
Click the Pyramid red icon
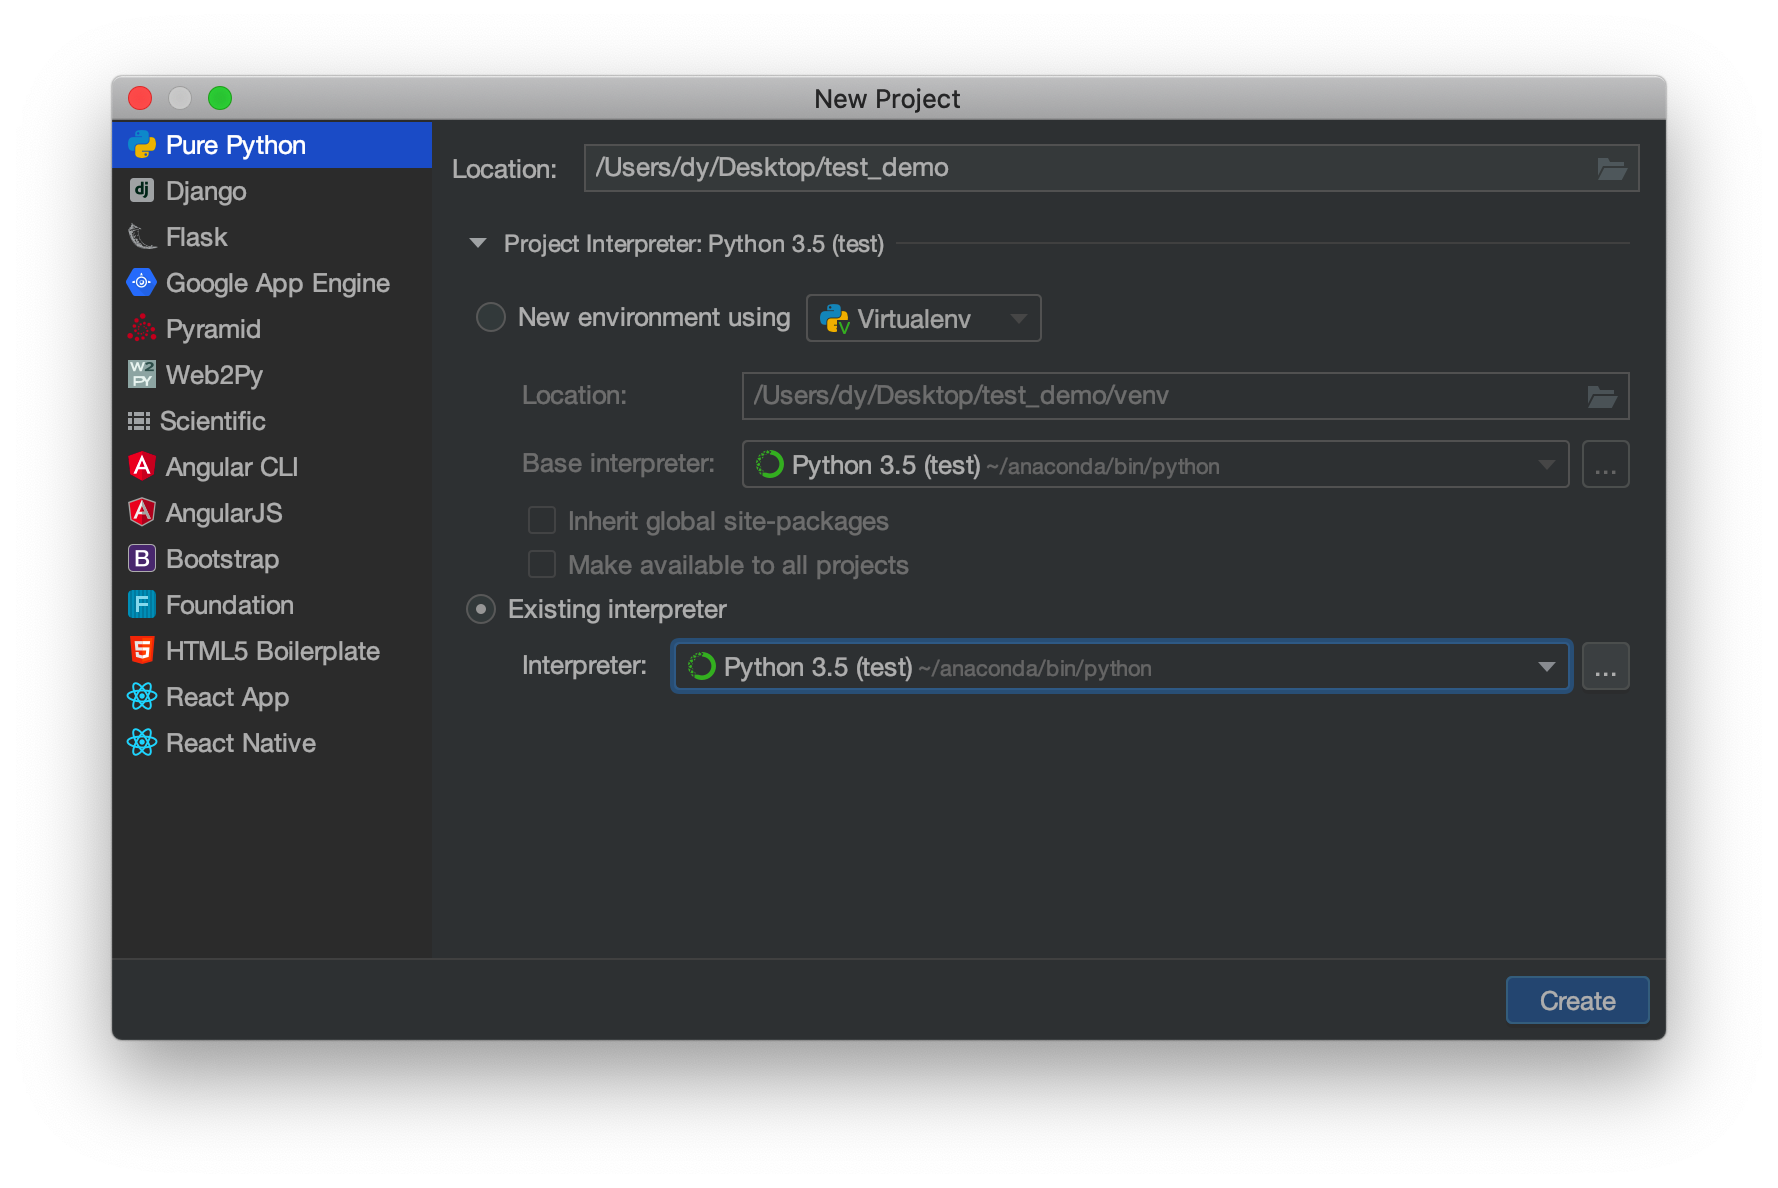point(142,328)
